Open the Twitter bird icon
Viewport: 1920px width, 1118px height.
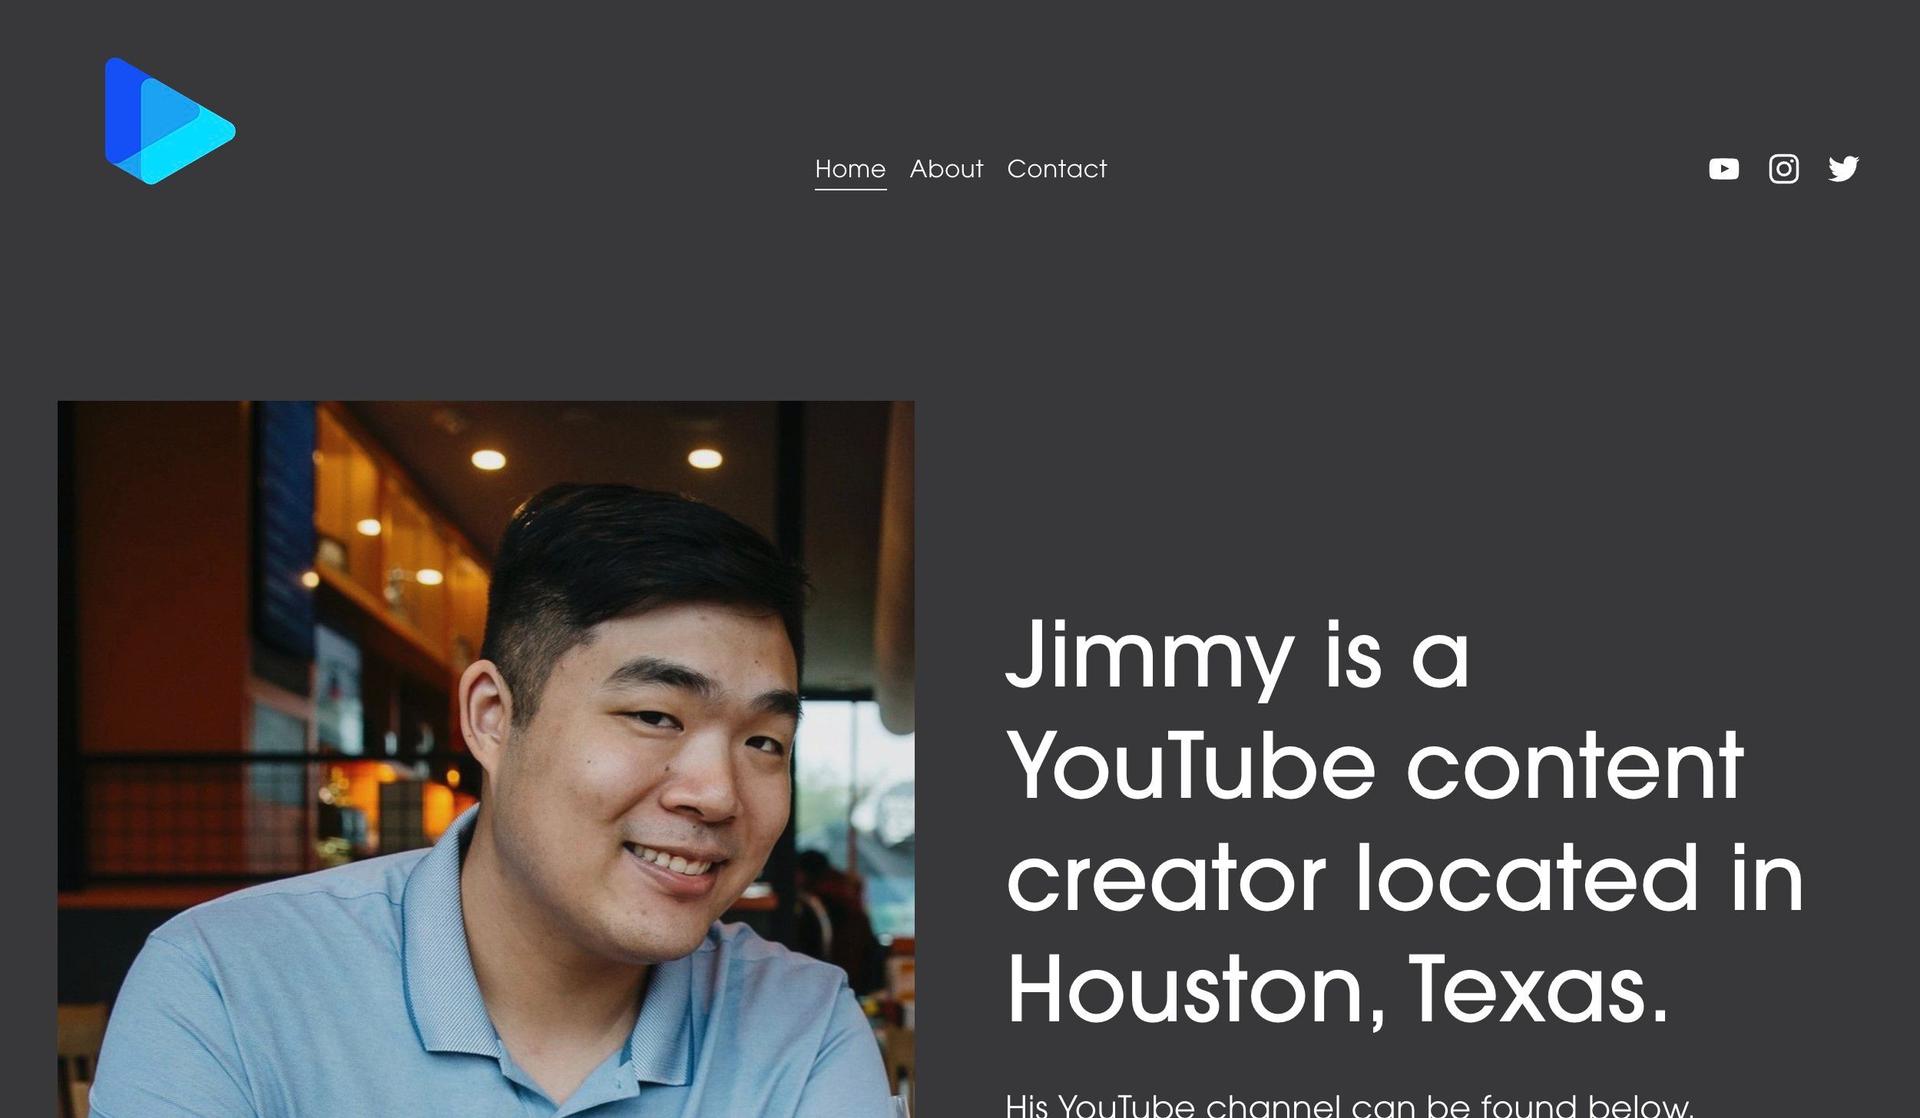(1844, 169)
